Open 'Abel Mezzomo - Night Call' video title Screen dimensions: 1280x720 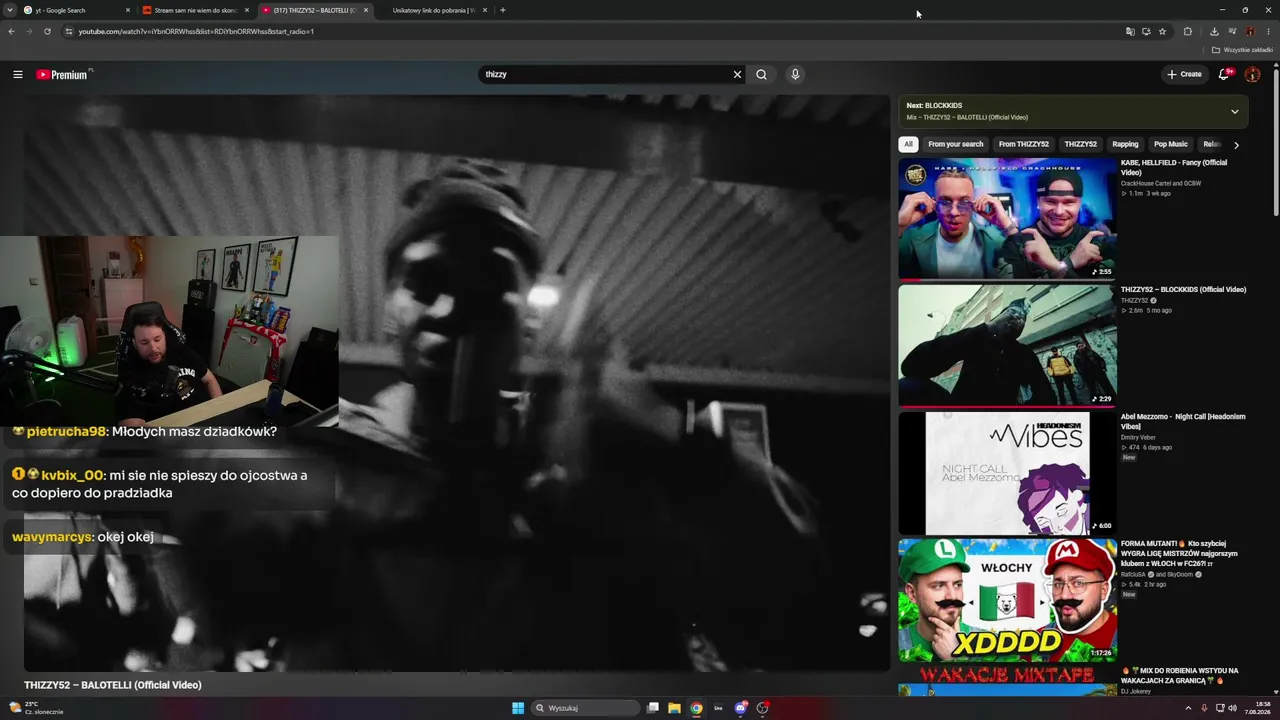tap(1183, 421)
